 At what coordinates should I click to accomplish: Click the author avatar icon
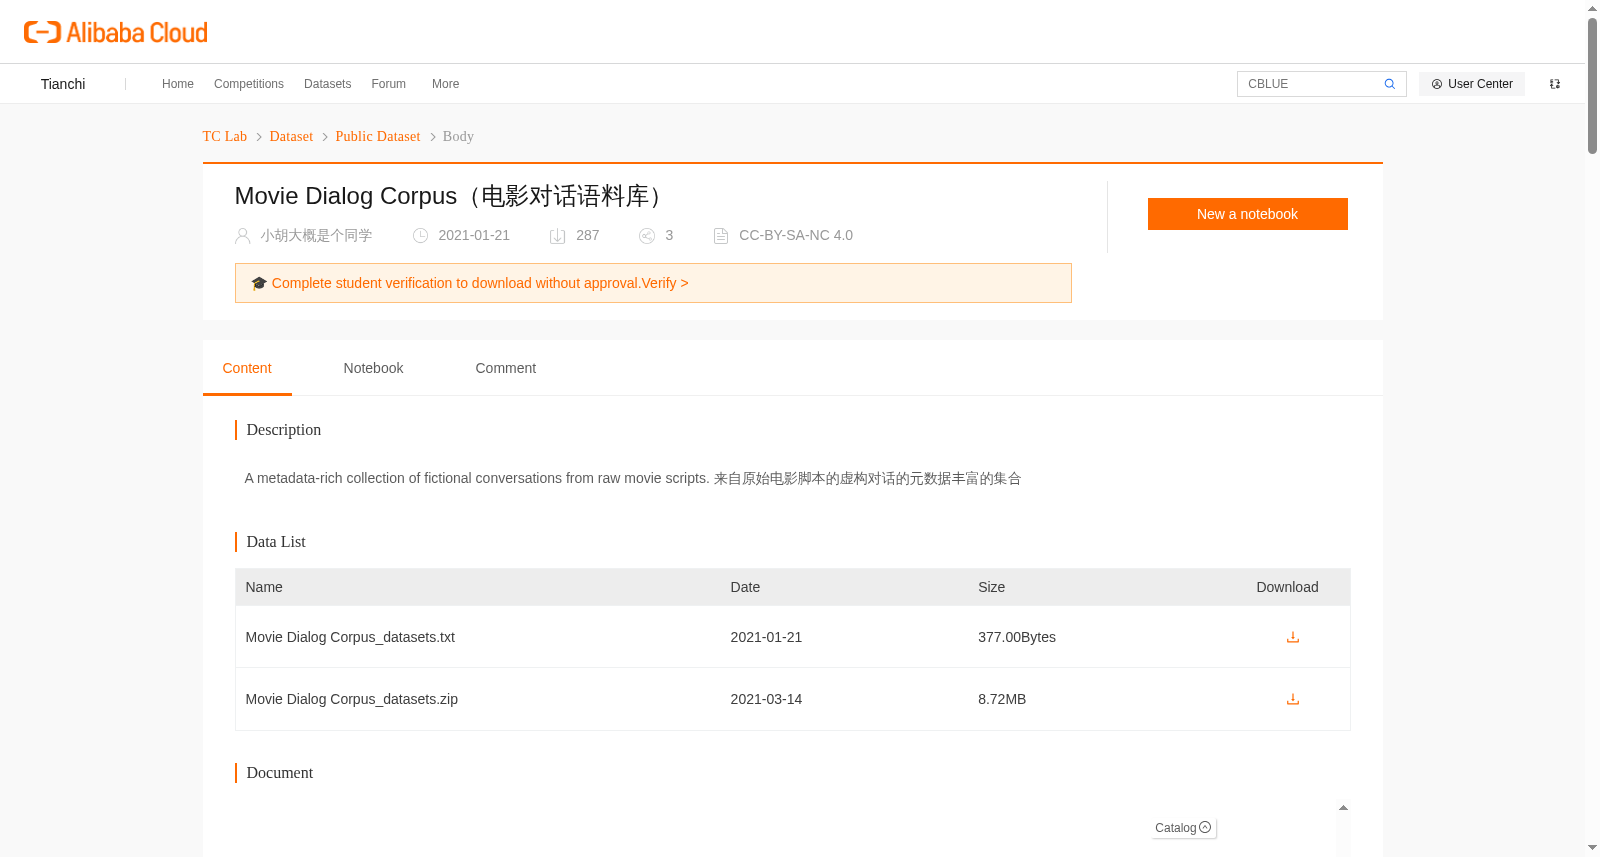point(242,236)
